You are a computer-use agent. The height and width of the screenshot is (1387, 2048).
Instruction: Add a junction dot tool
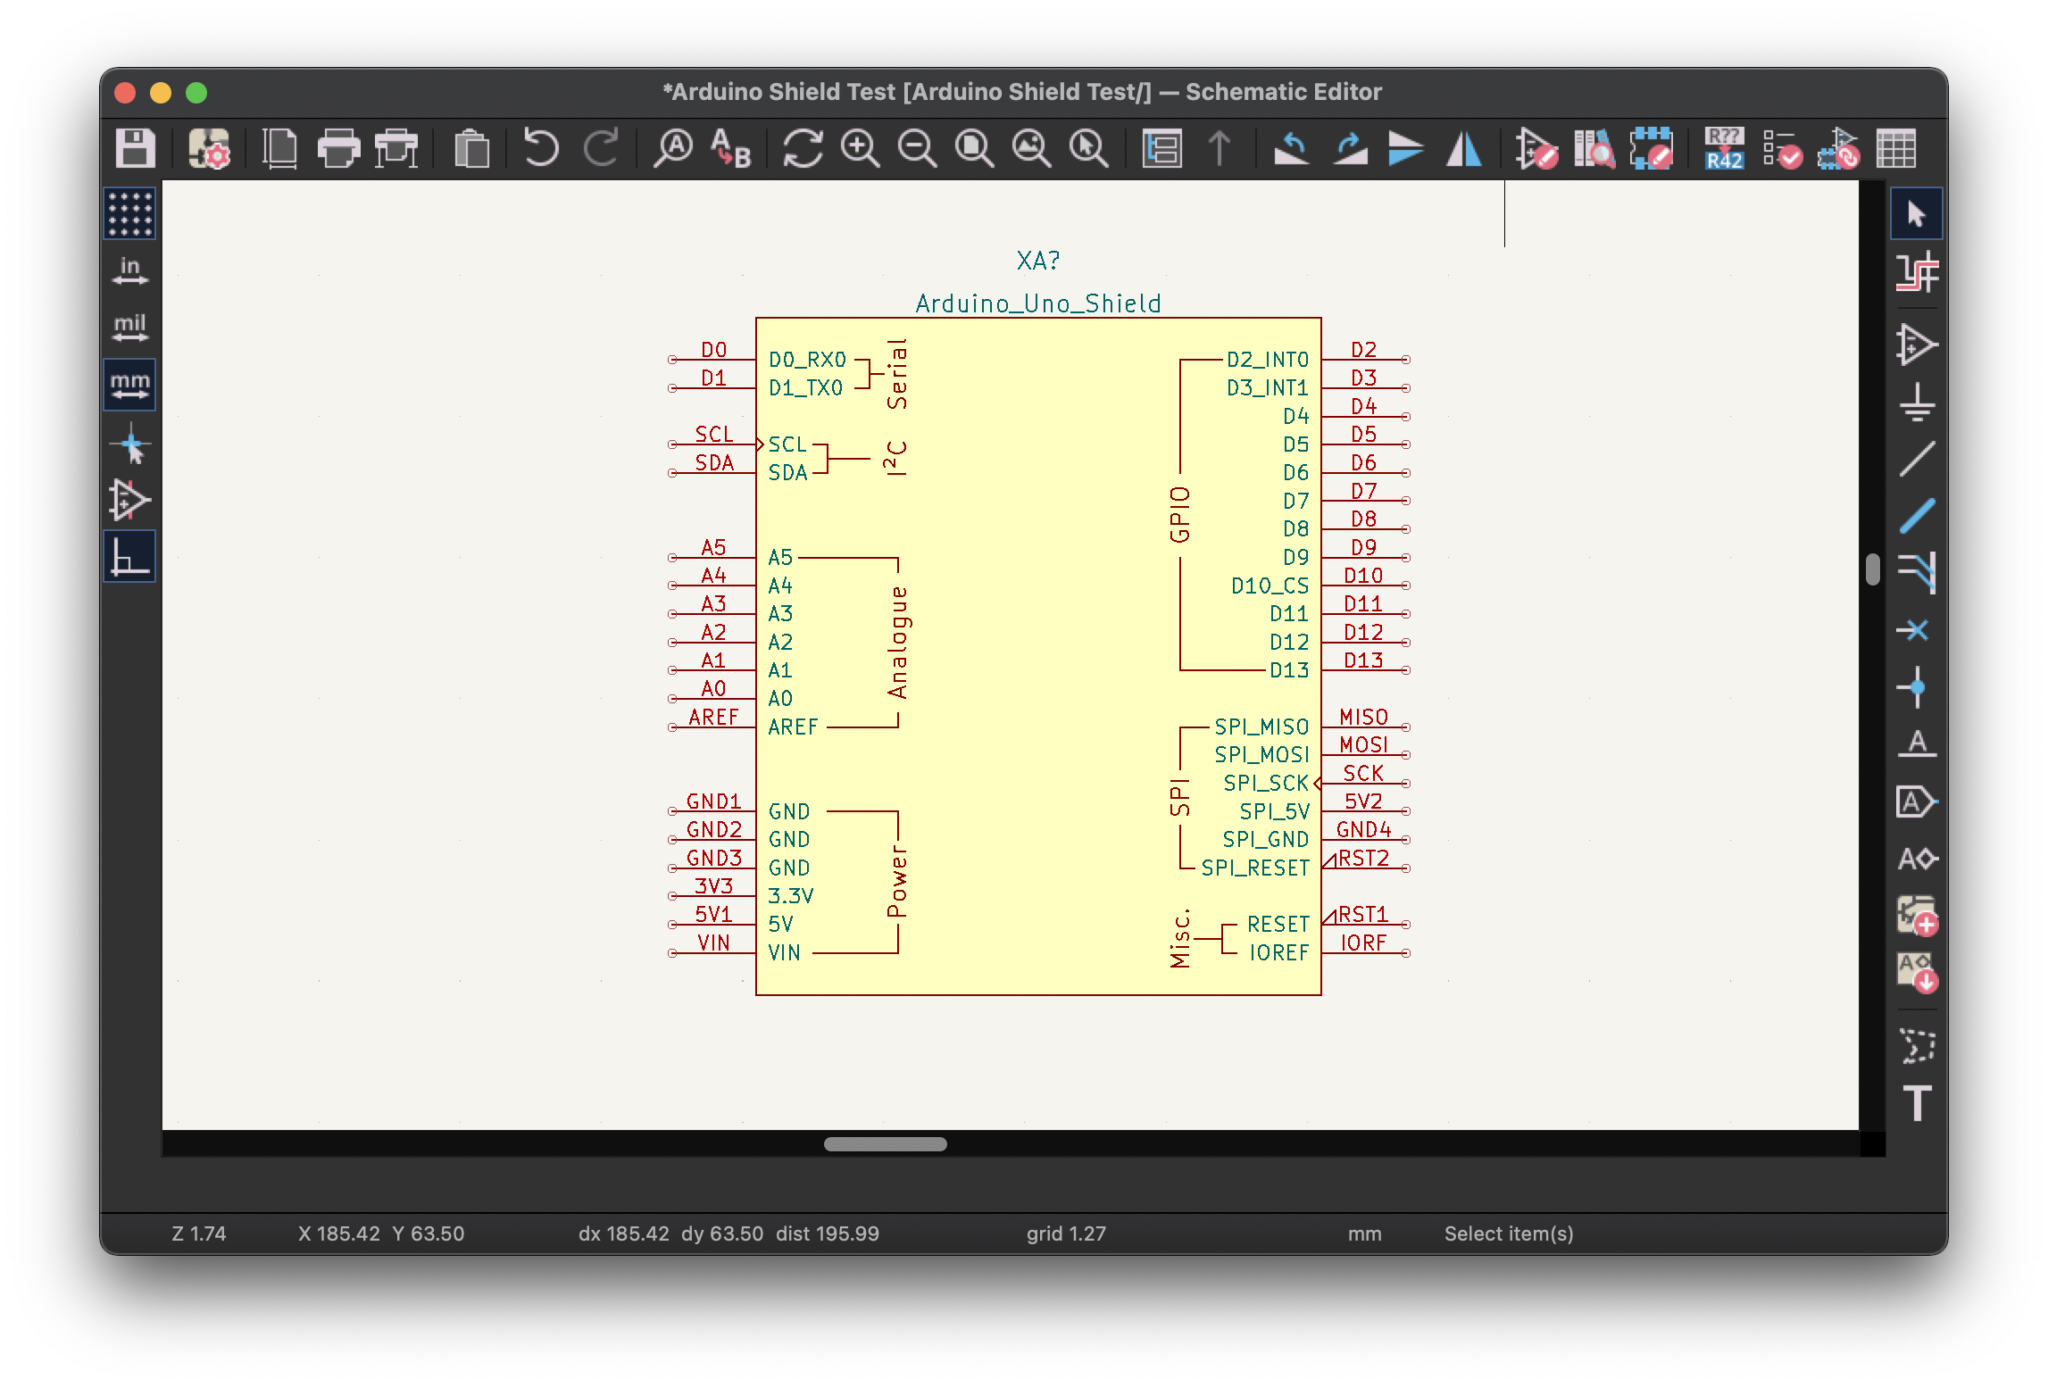[1916, 687]
